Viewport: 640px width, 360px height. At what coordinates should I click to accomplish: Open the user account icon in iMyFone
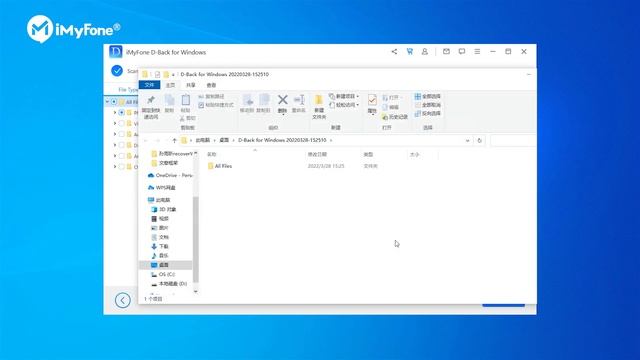[x=424, y=52]
